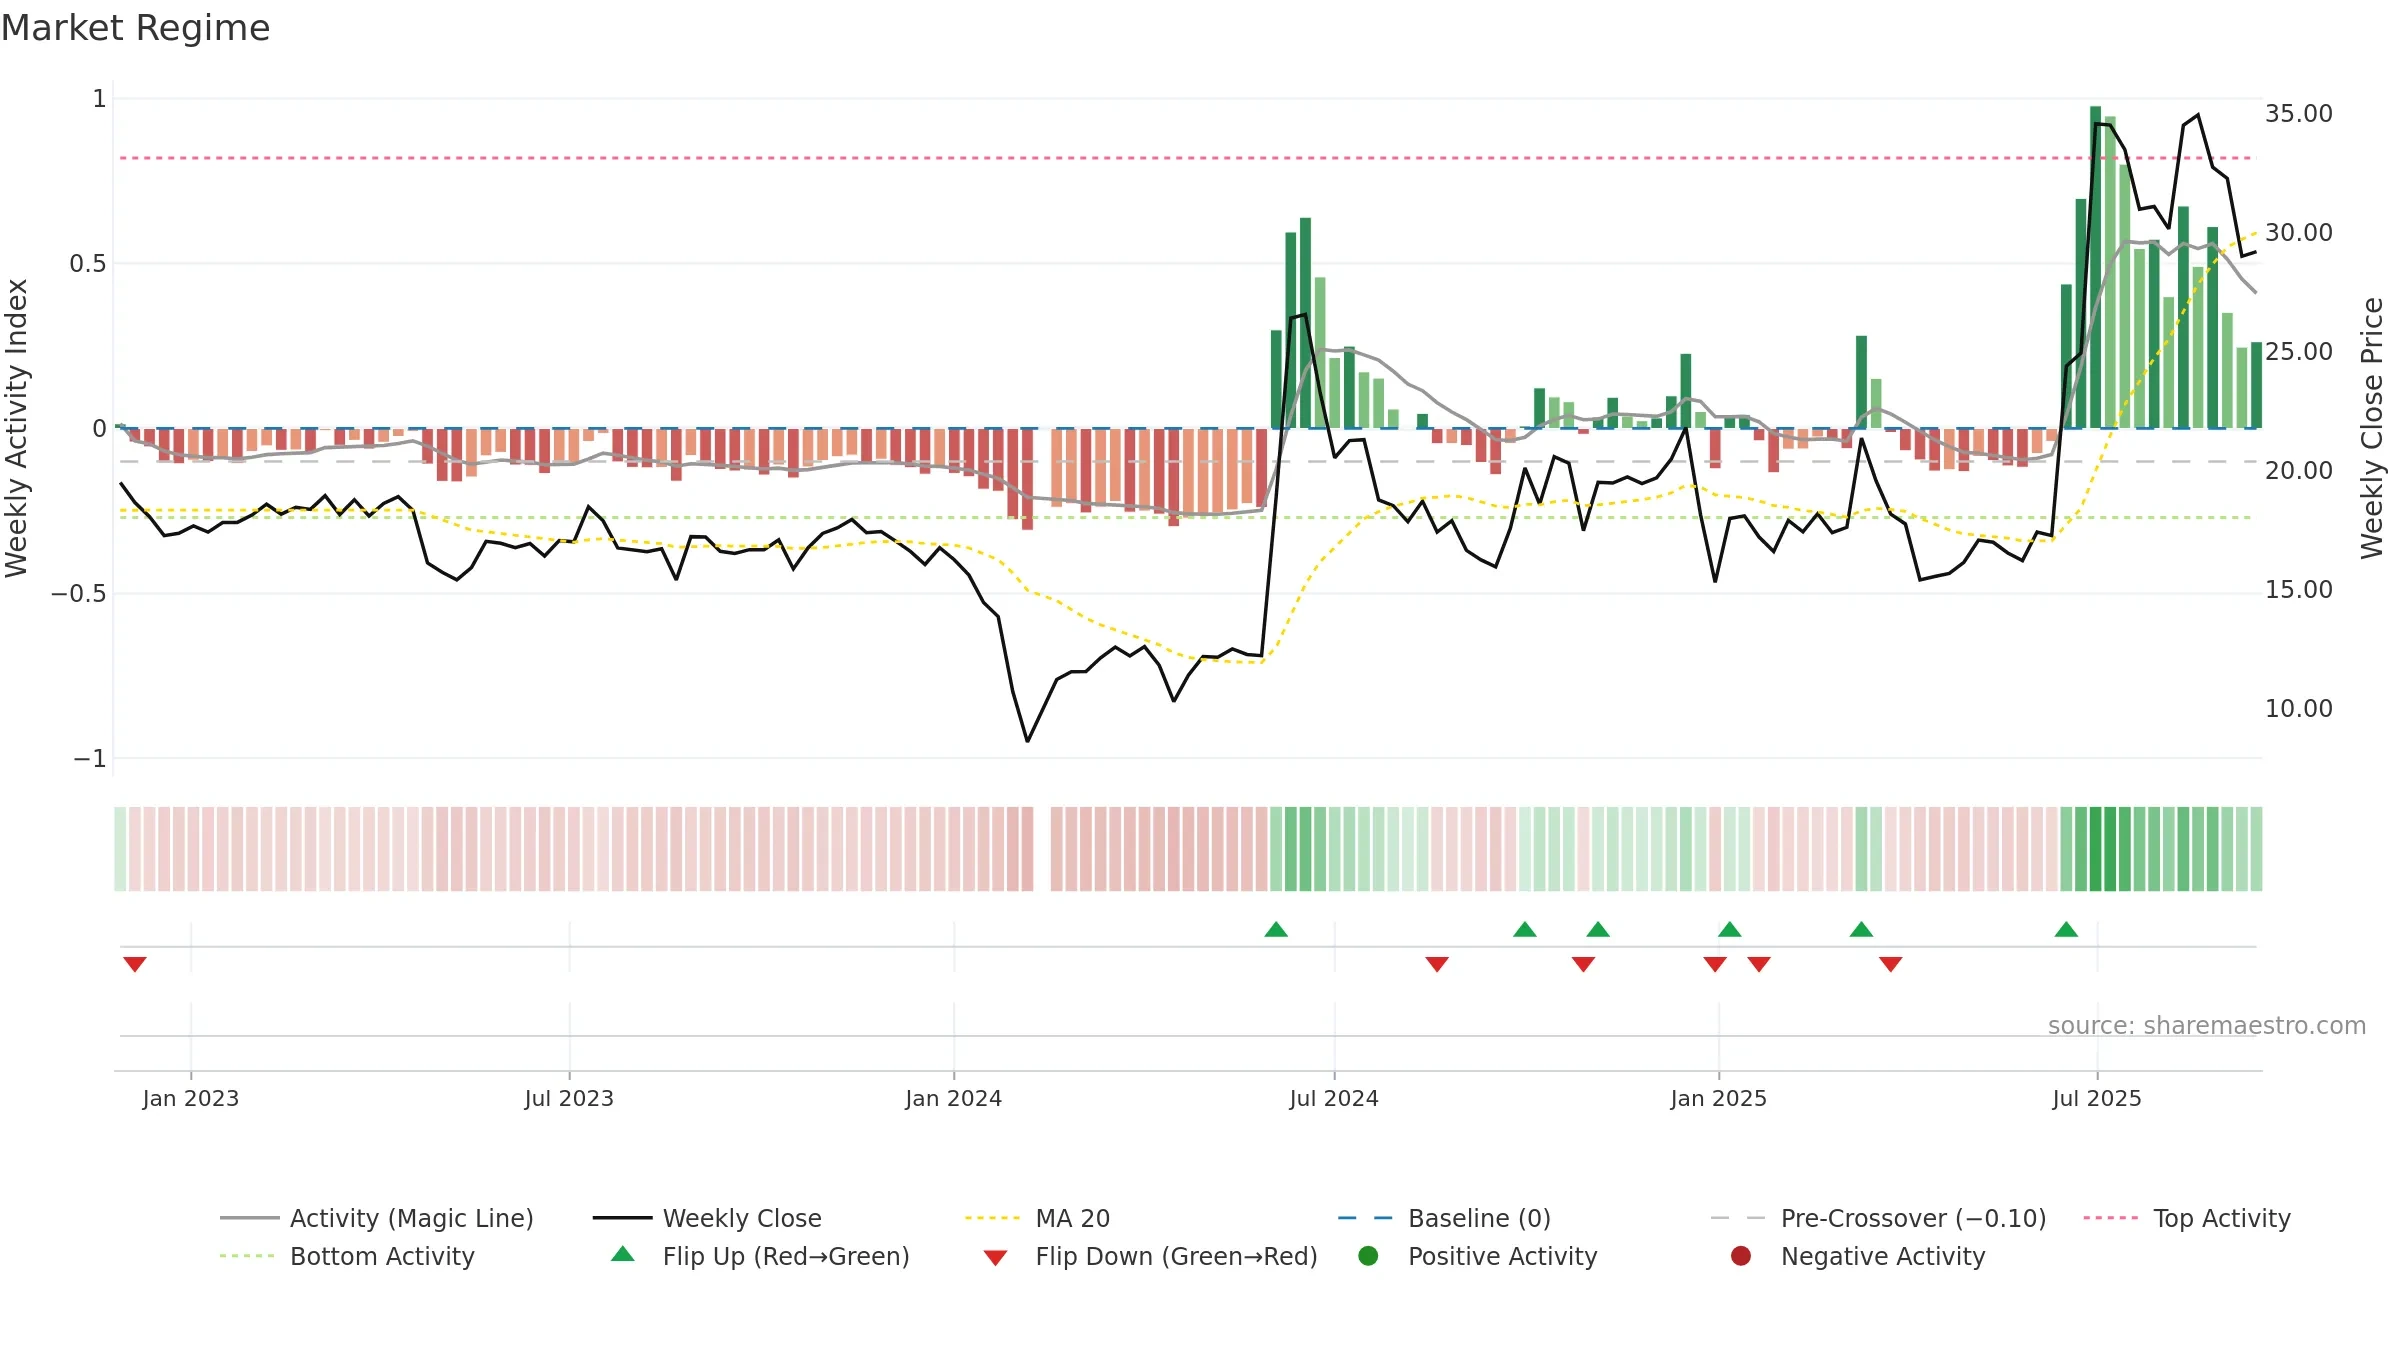Click the −0.5 activity axis tick

[x=79, y=593]
